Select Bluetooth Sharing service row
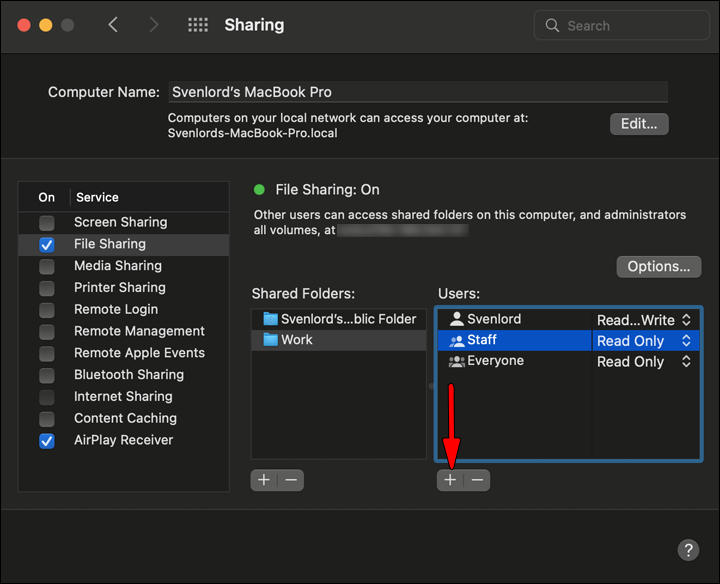Screen dimensions: 720x584 (124, 375)
